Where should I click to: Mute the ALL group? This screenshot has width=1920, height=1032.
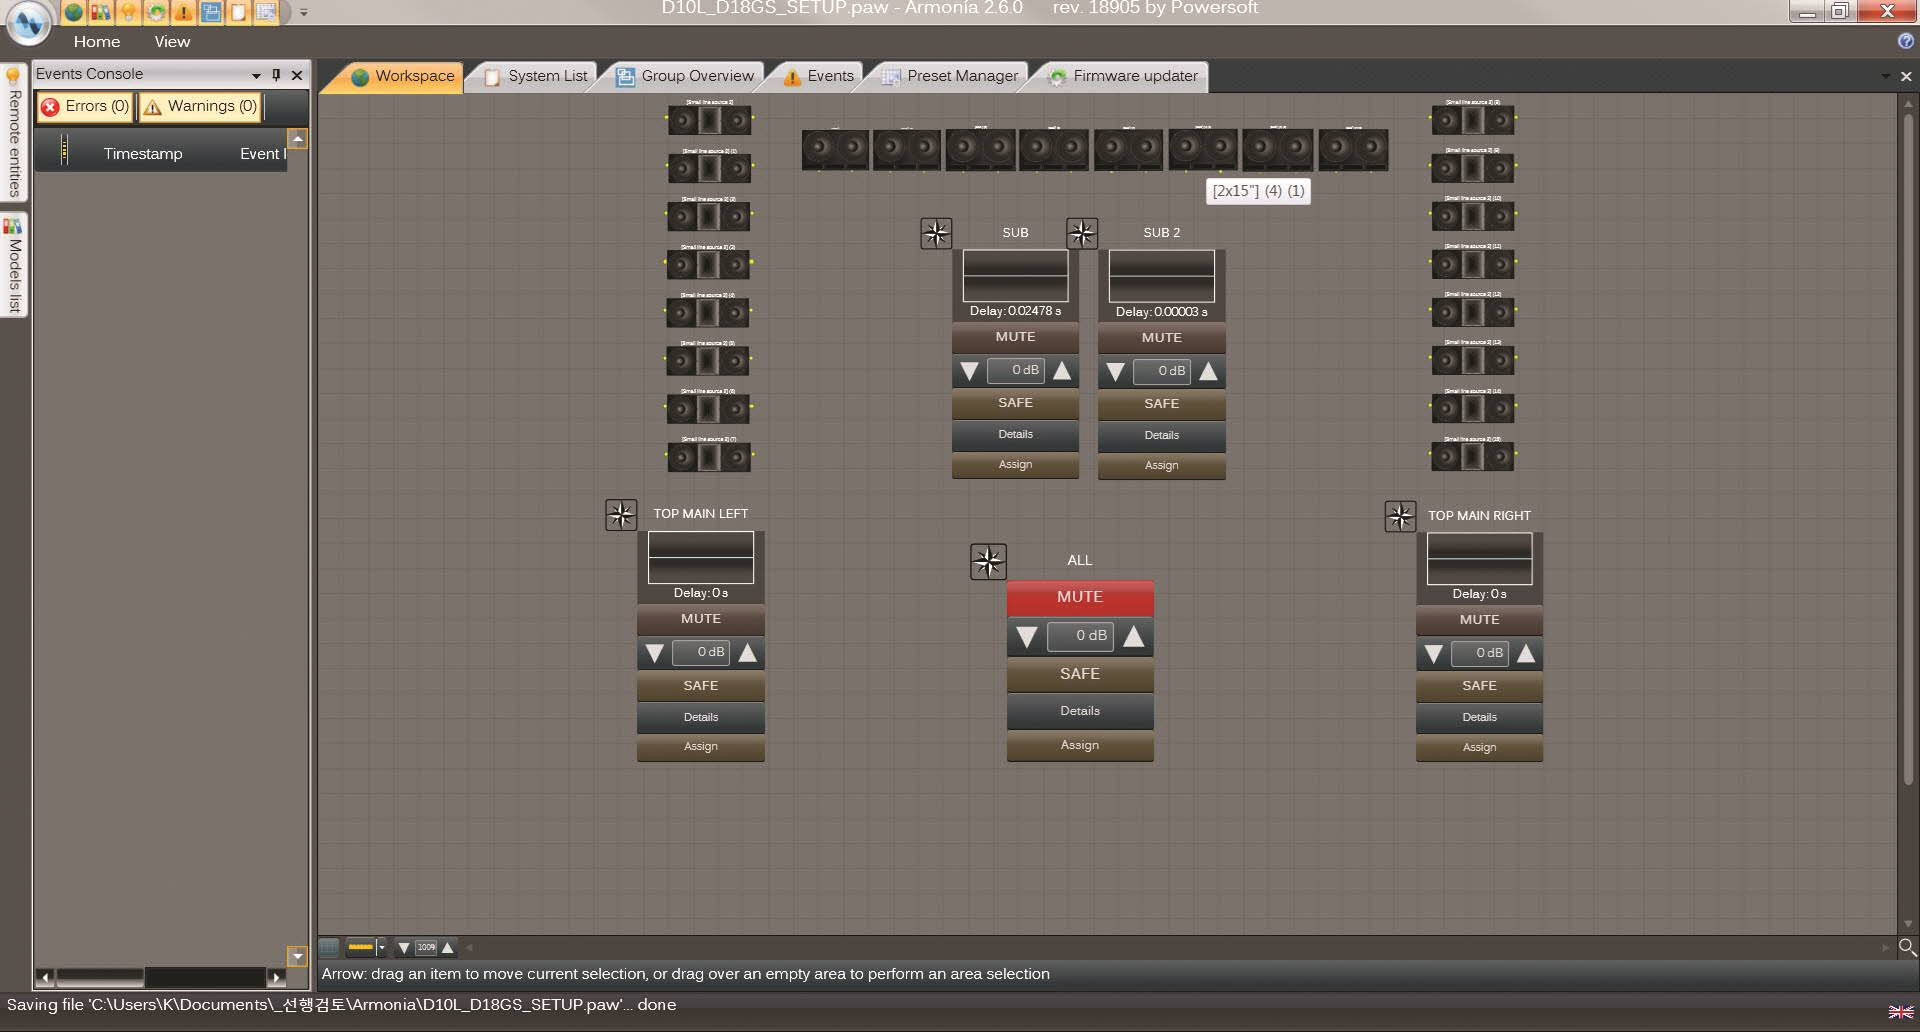point(1079,597)
